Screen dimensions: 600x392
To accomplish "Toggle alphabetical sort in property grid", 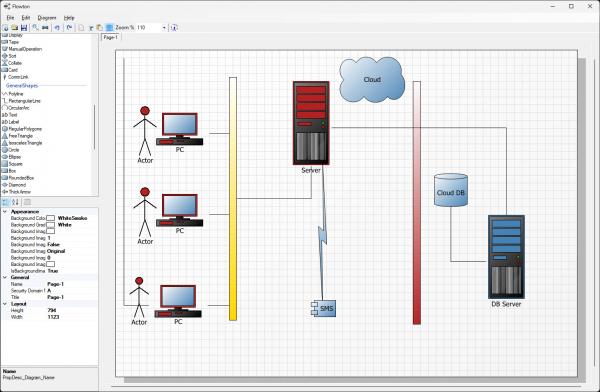I will coord(15,202).
